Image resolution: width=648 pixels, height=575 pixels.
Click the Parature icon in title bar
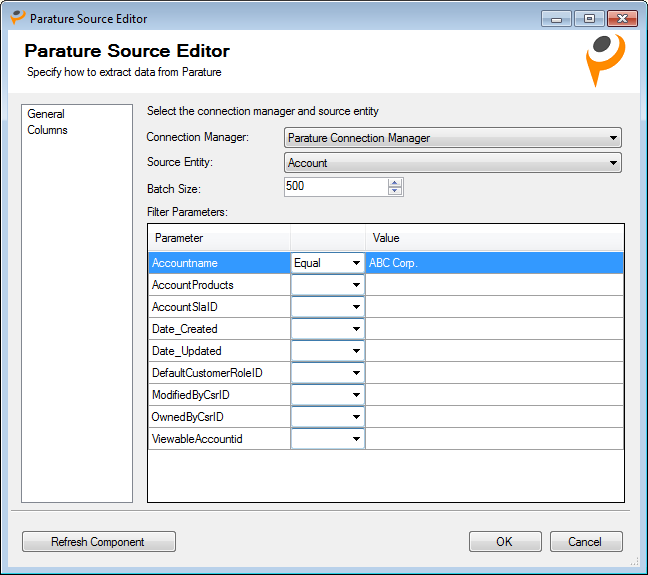(x=17, y=17)
